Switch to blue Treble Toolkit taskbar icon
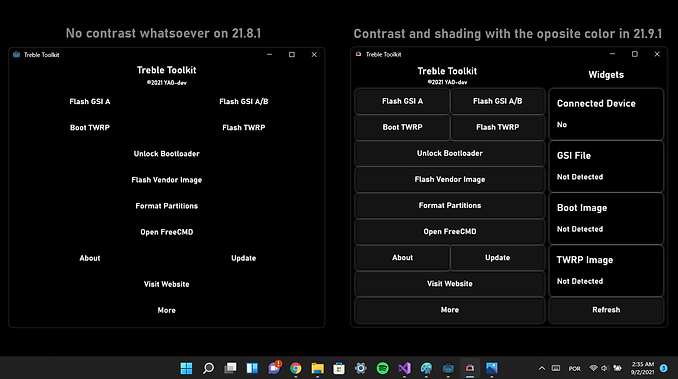Viewport: 678px width, 379px height. [448, 368]
